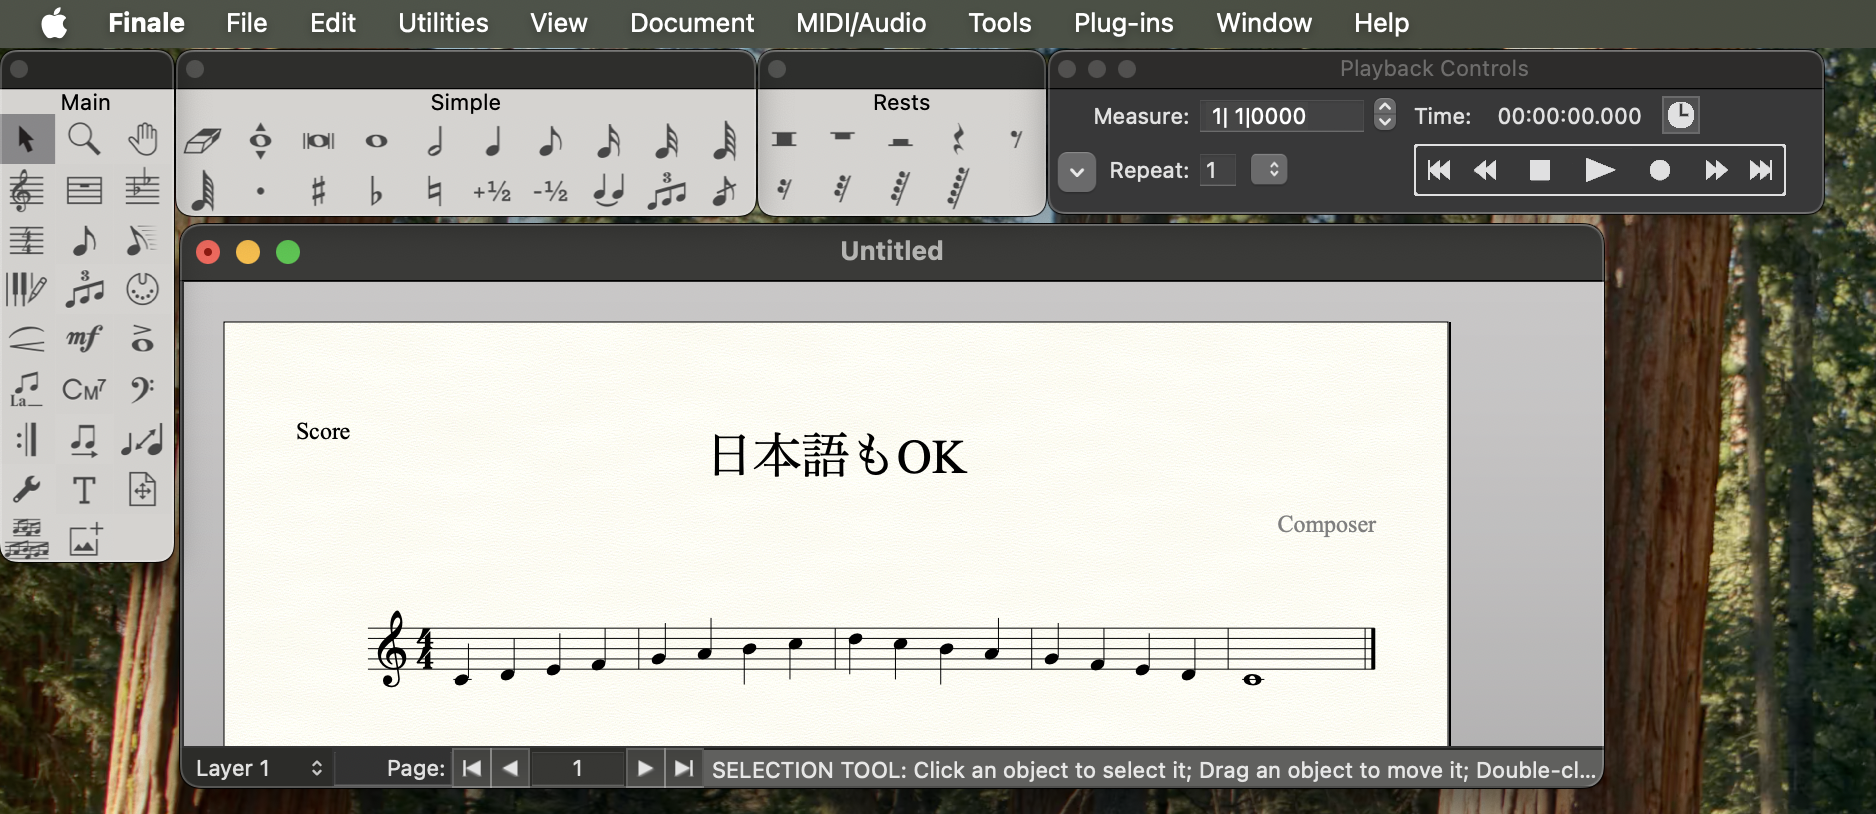Select the Tie tool in Simple palette
Image resolution: width=1876 pixels, height=814 pixels.
click(608, 190)
